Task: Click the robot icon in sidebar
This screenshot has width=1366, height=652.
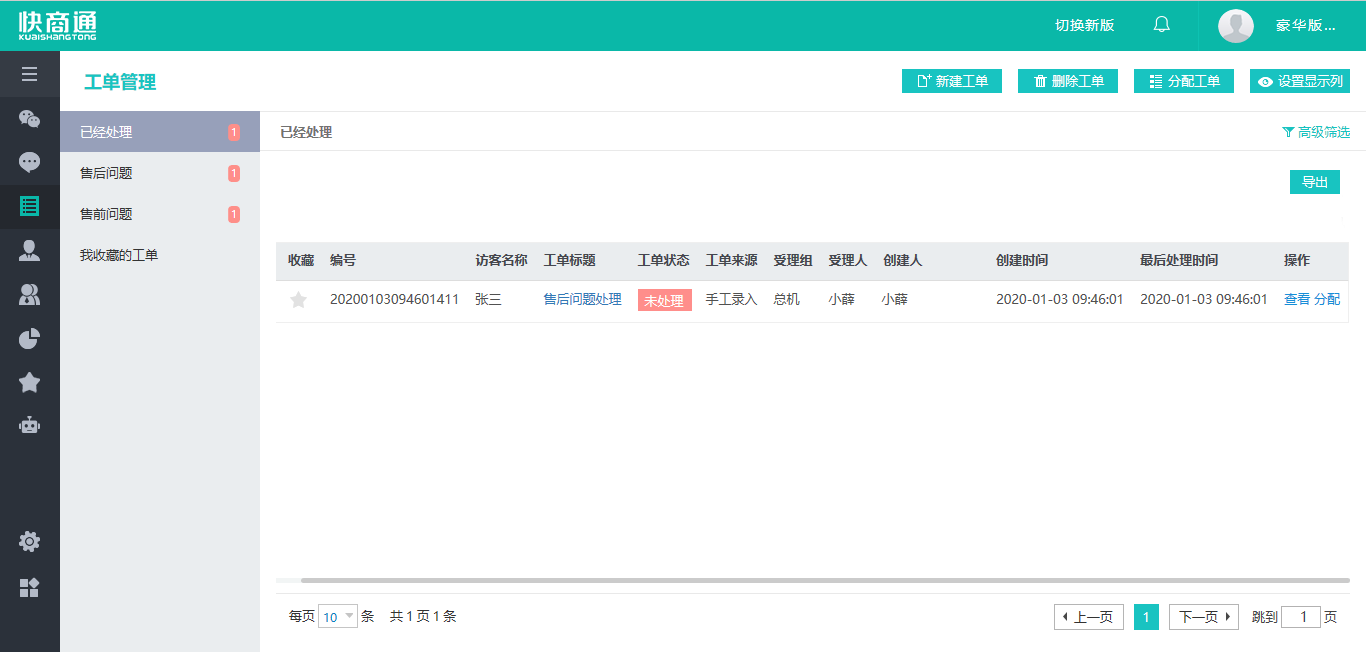Action: pos(29,425)
